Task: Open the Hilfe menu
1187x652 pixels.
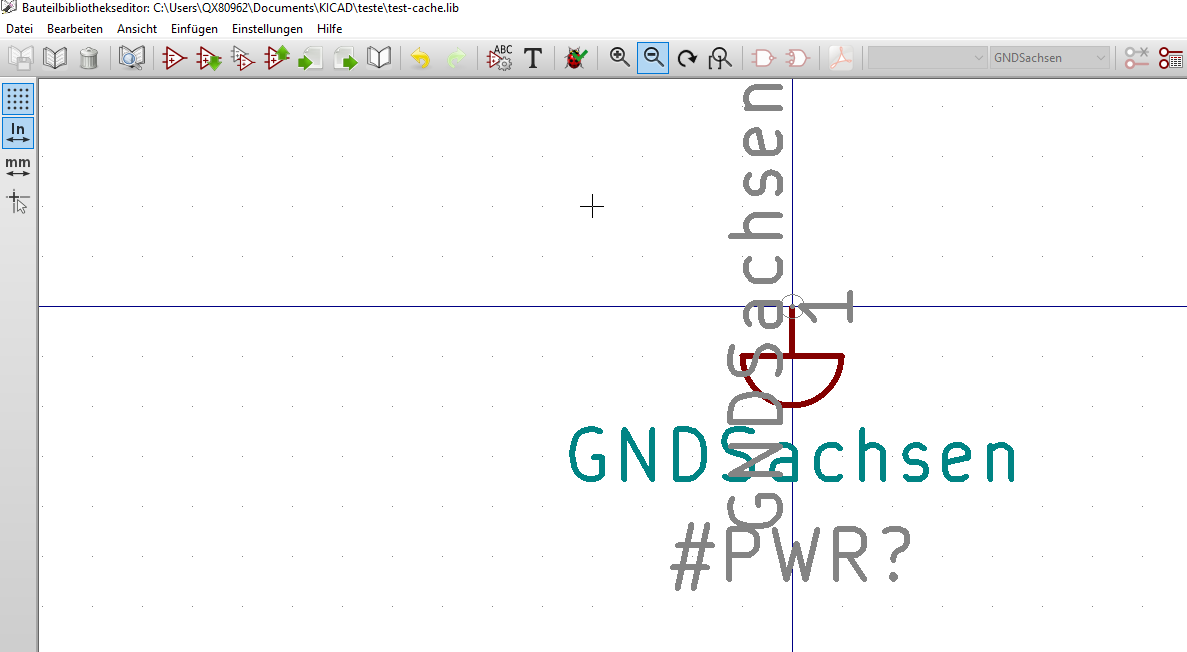Action: point(329,29)
